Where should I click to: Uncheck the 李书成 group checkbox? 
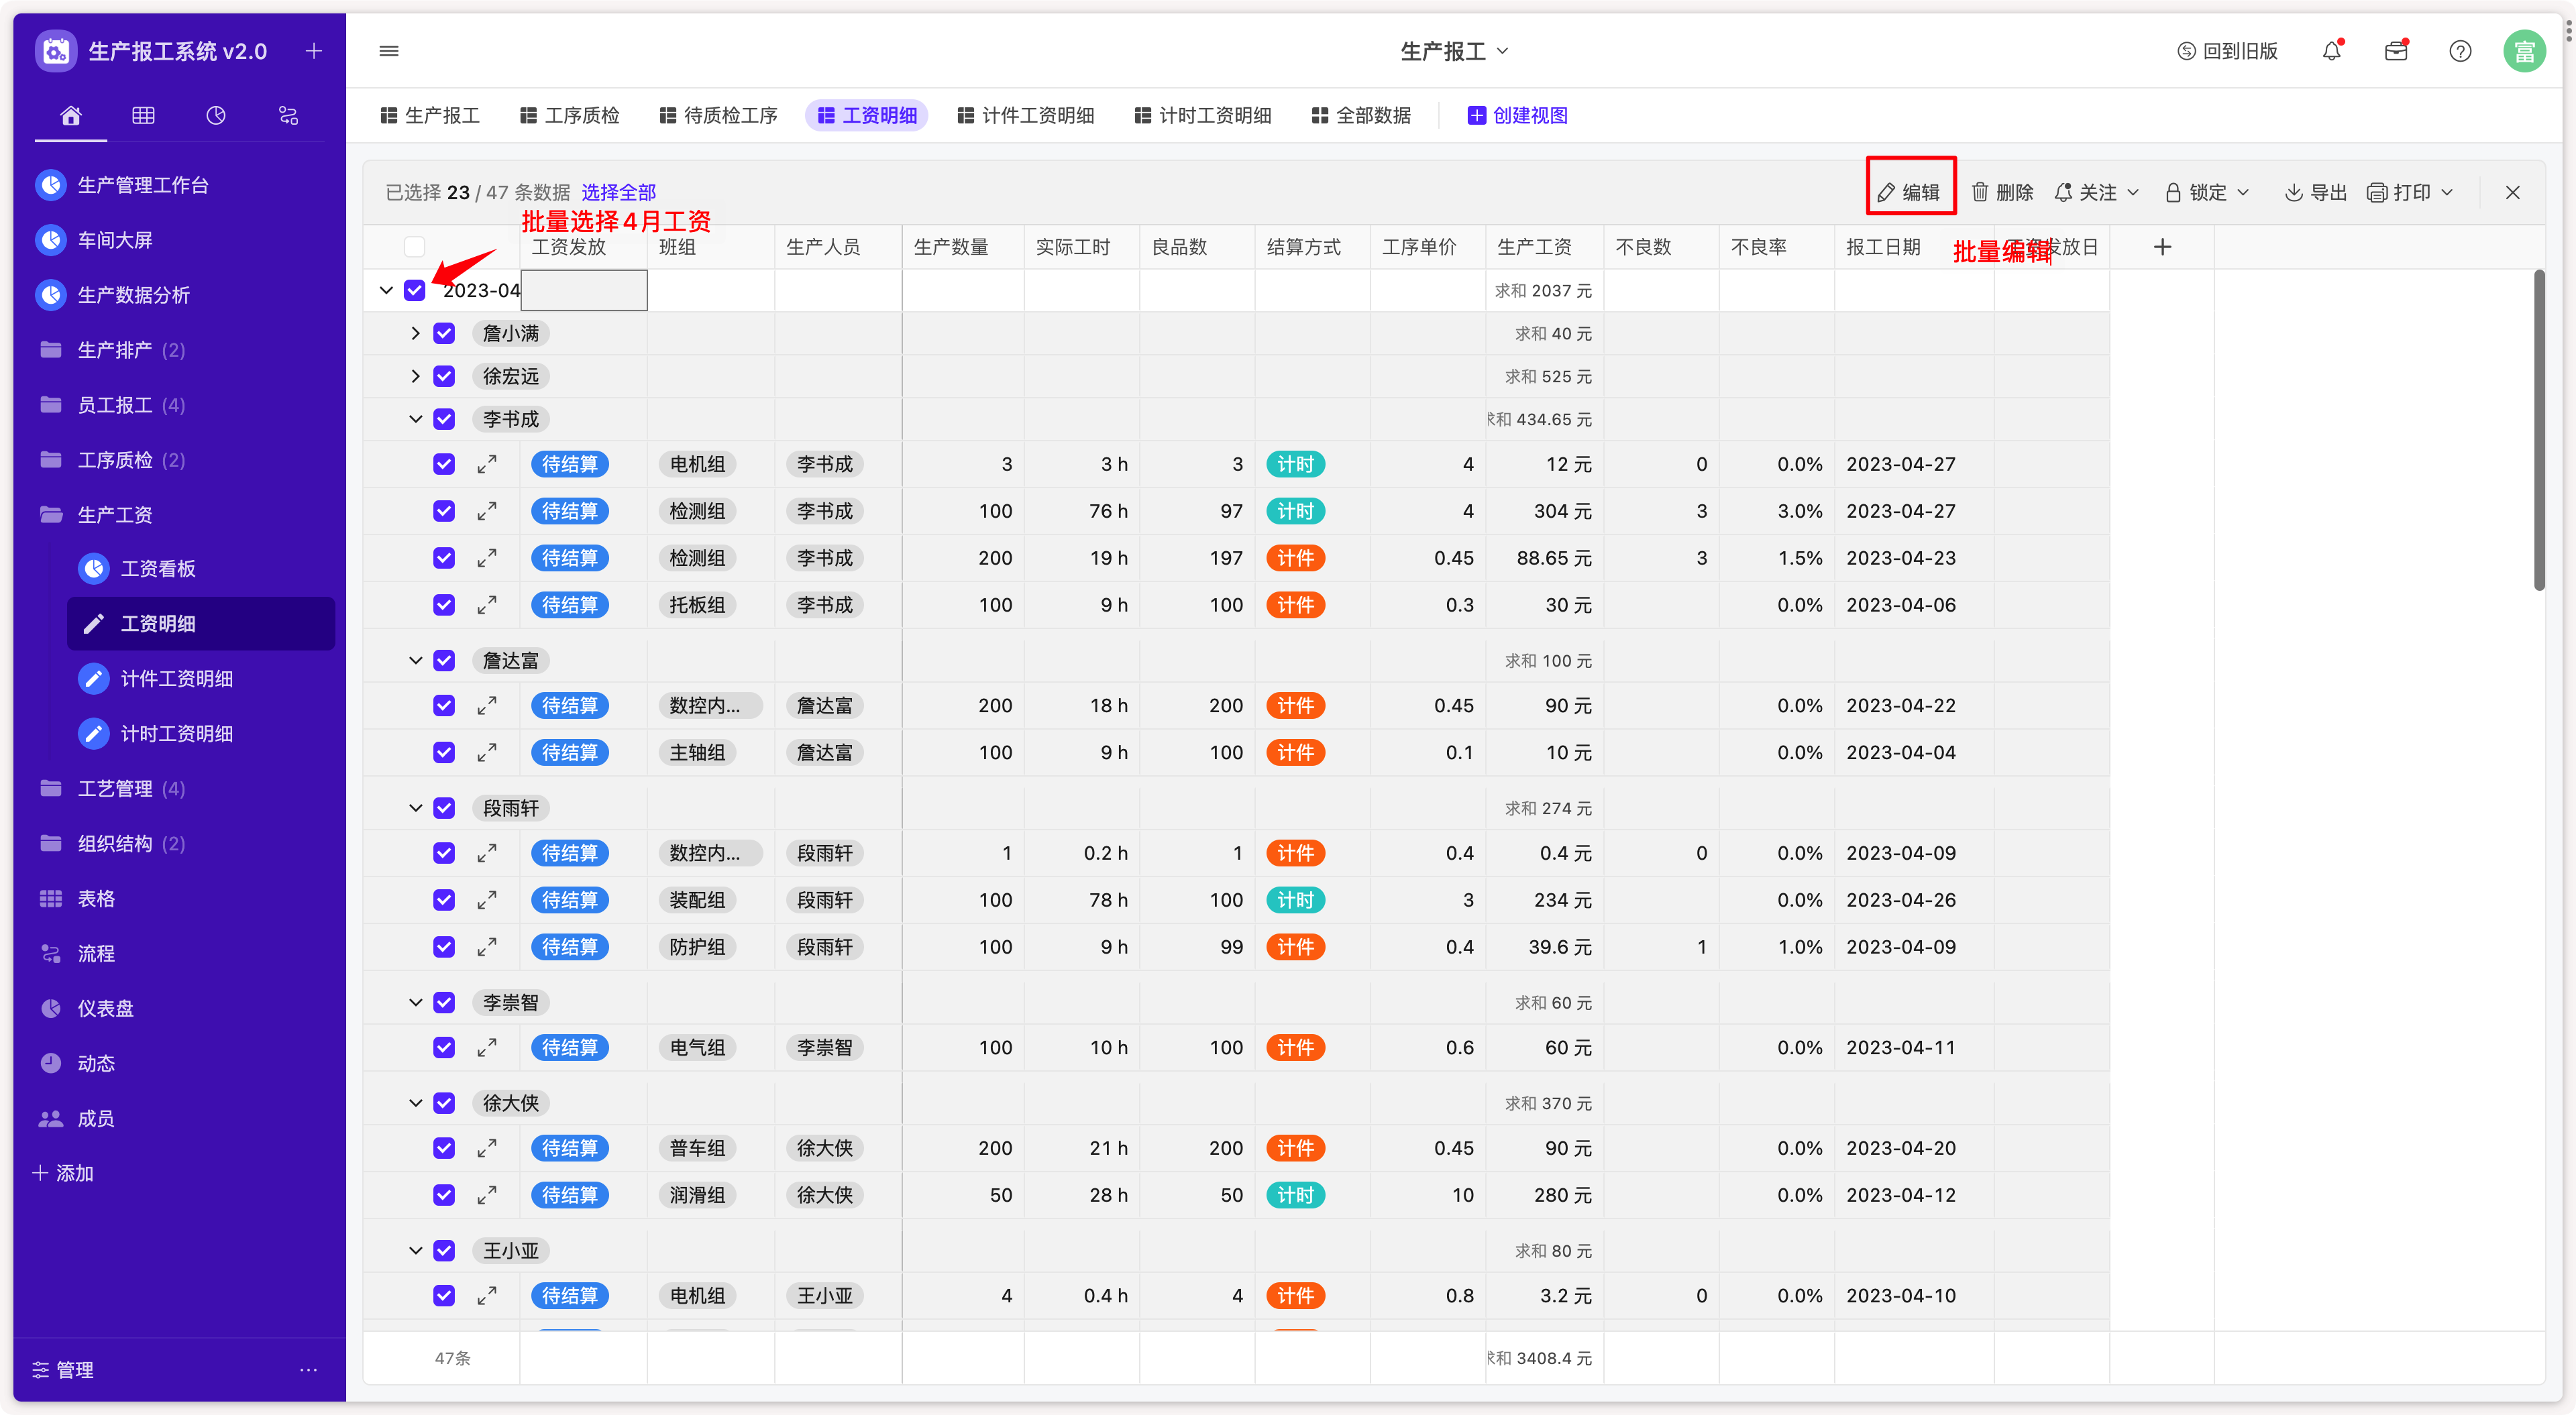444,419
